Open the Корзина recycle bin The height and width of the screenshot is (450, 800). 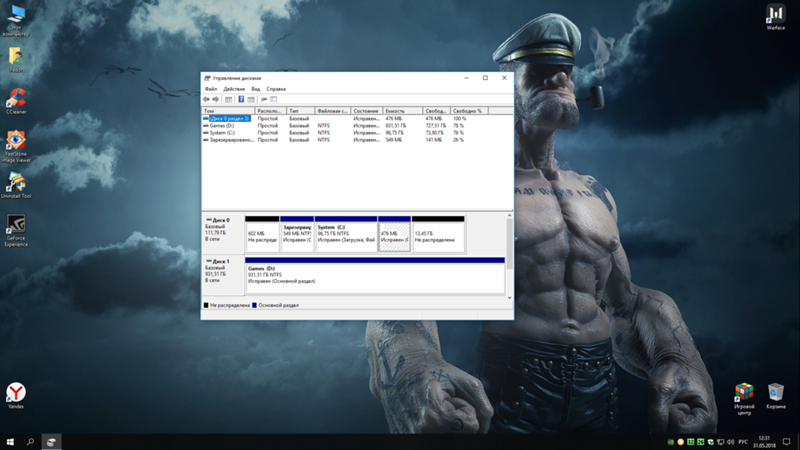tap(776, 396)
